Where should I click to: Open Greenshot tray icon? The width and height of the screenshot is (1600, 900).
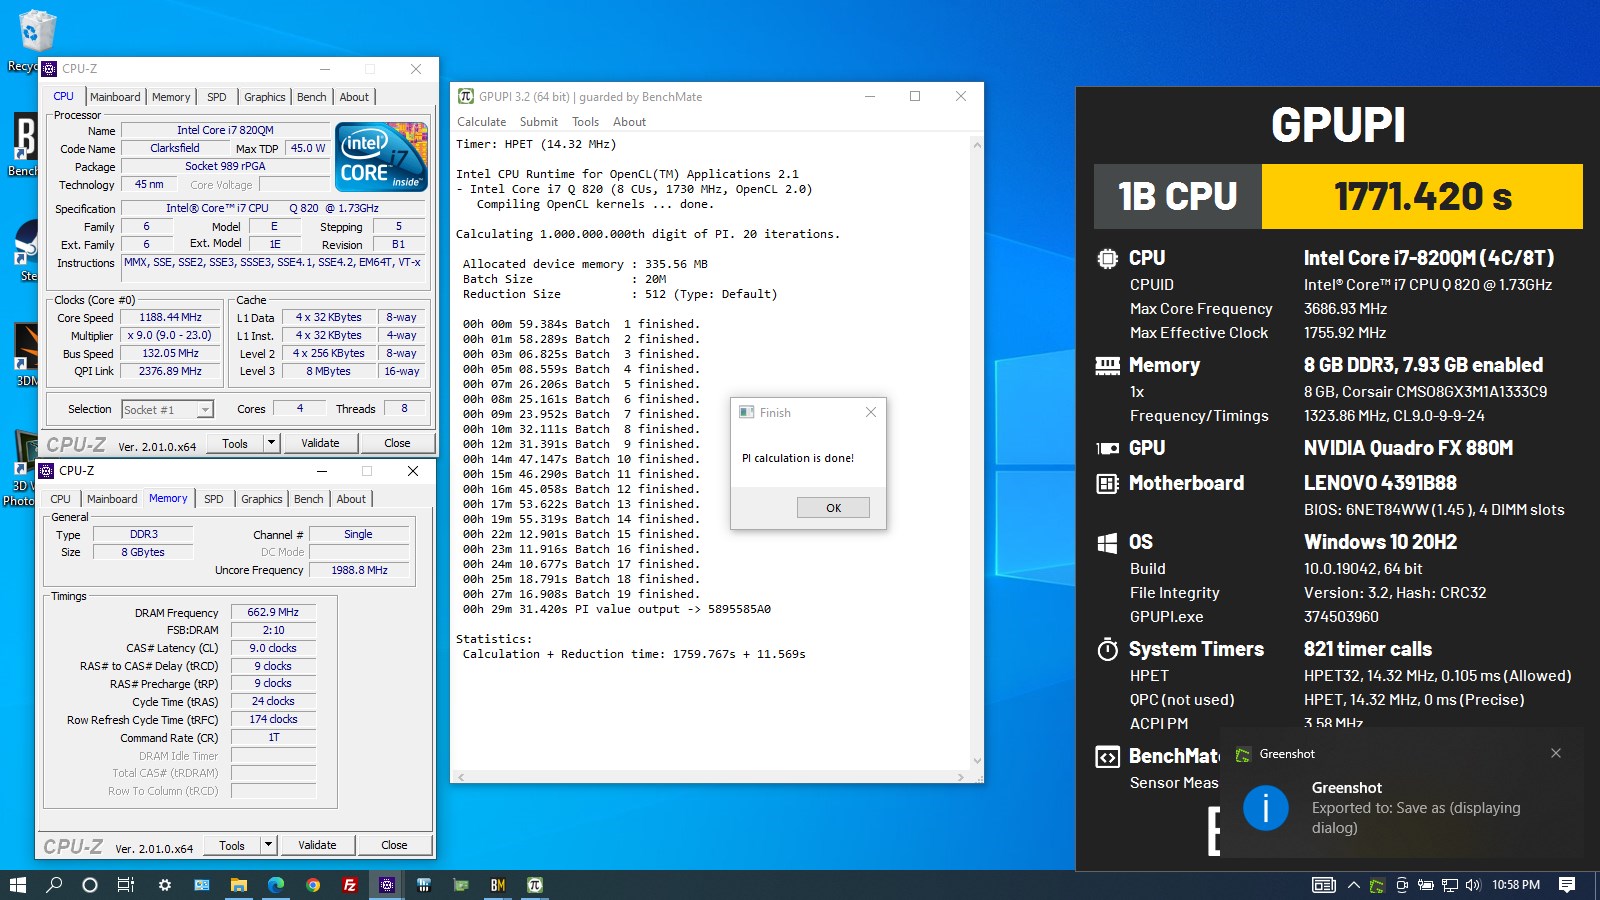tap(1377, 885)
